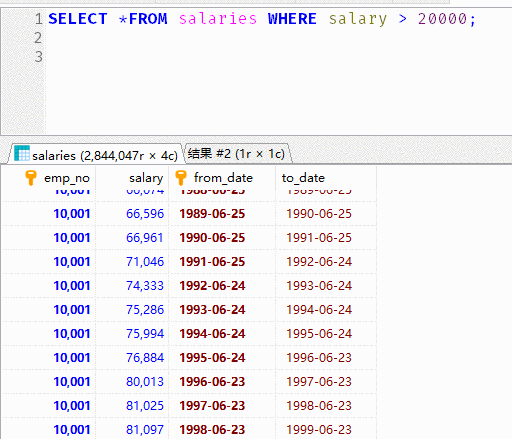This screenshot has width=512, height=439.
Task: Select from_date cell 1996-06-23
Action: point(222,382)
